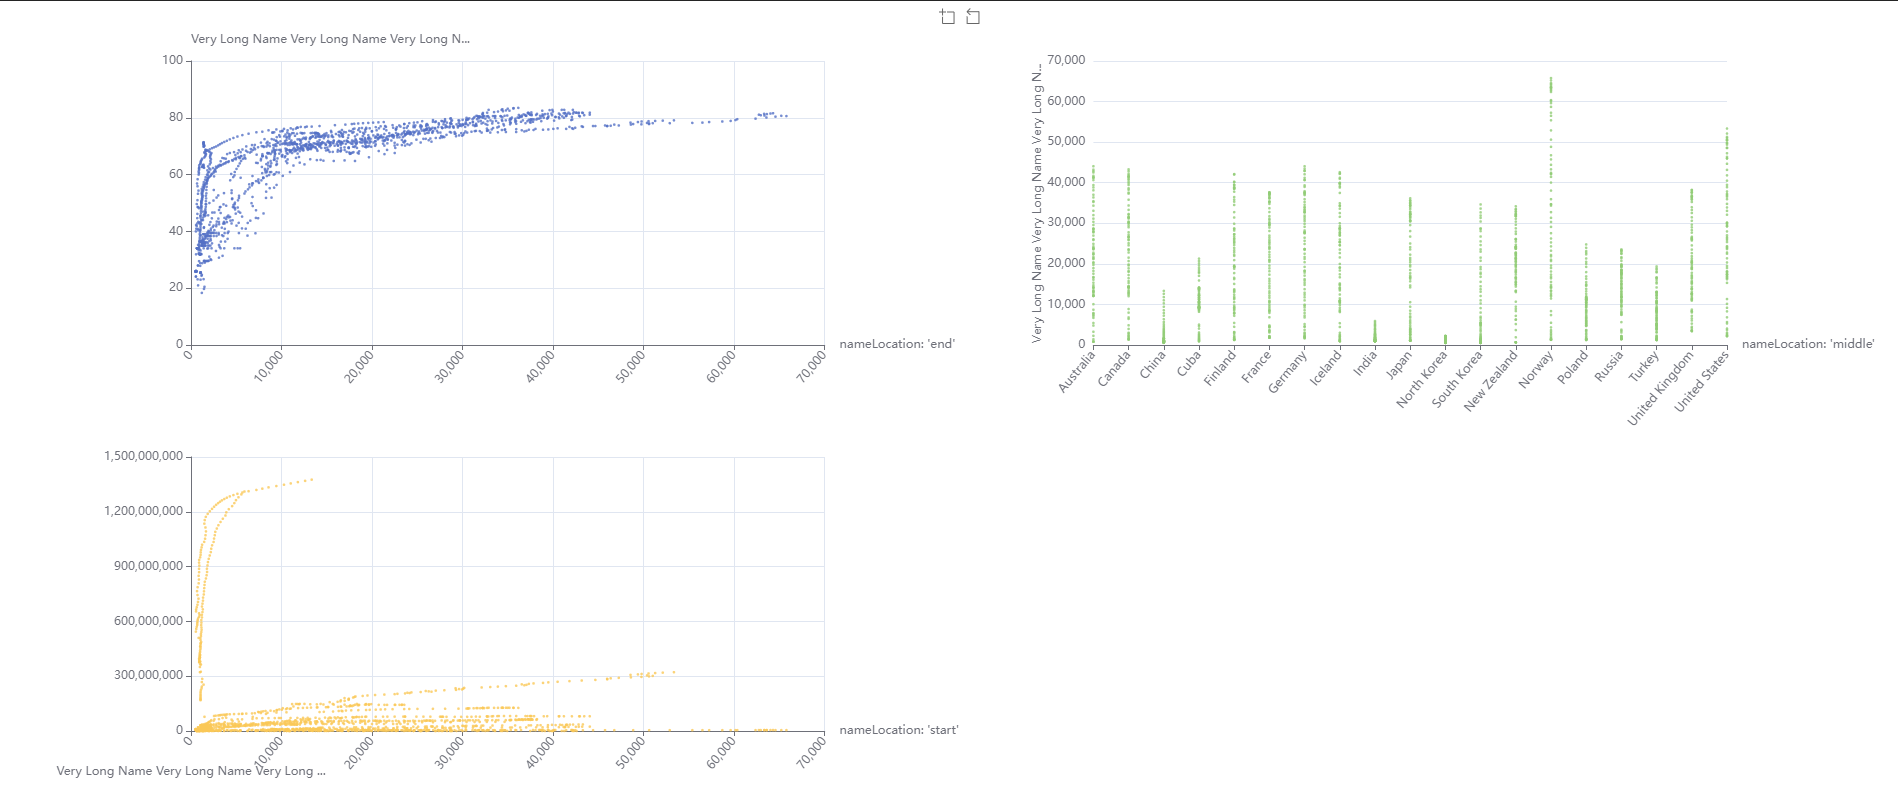Image resolution: width=1898 pixels, height=798 pixels.
Task: Click the 'nameLocation: 'start'' axis name
Action: [x=899, y=730]
